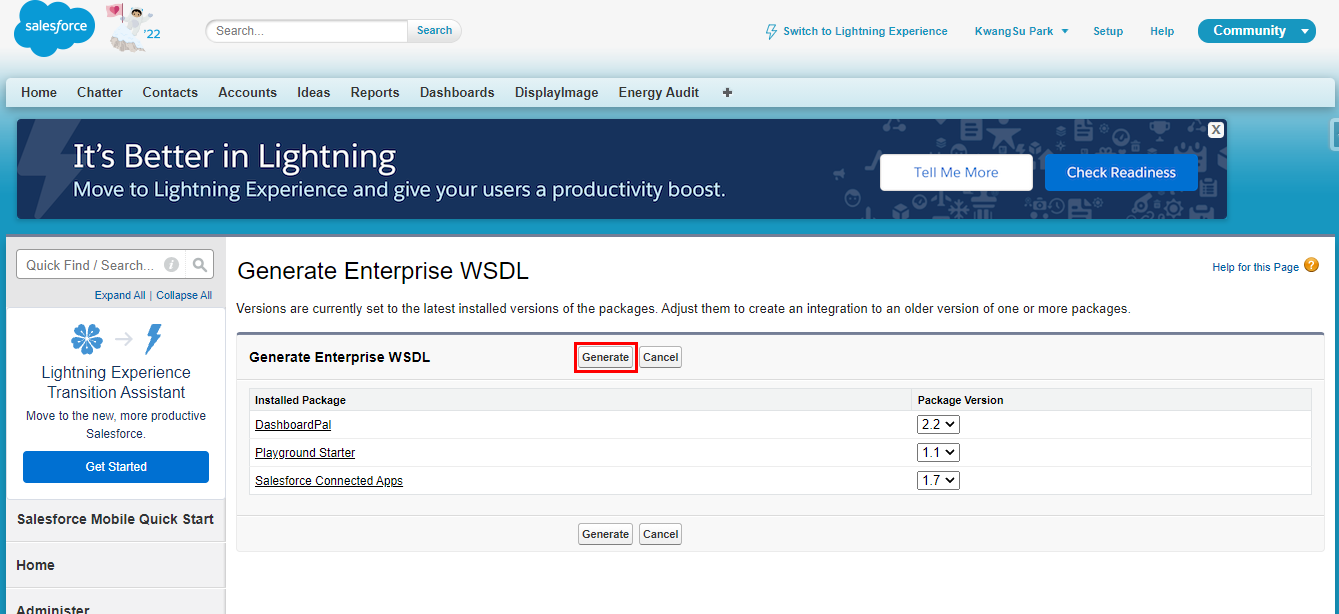Click the astronaut '22 mascot image

point(133,28)
